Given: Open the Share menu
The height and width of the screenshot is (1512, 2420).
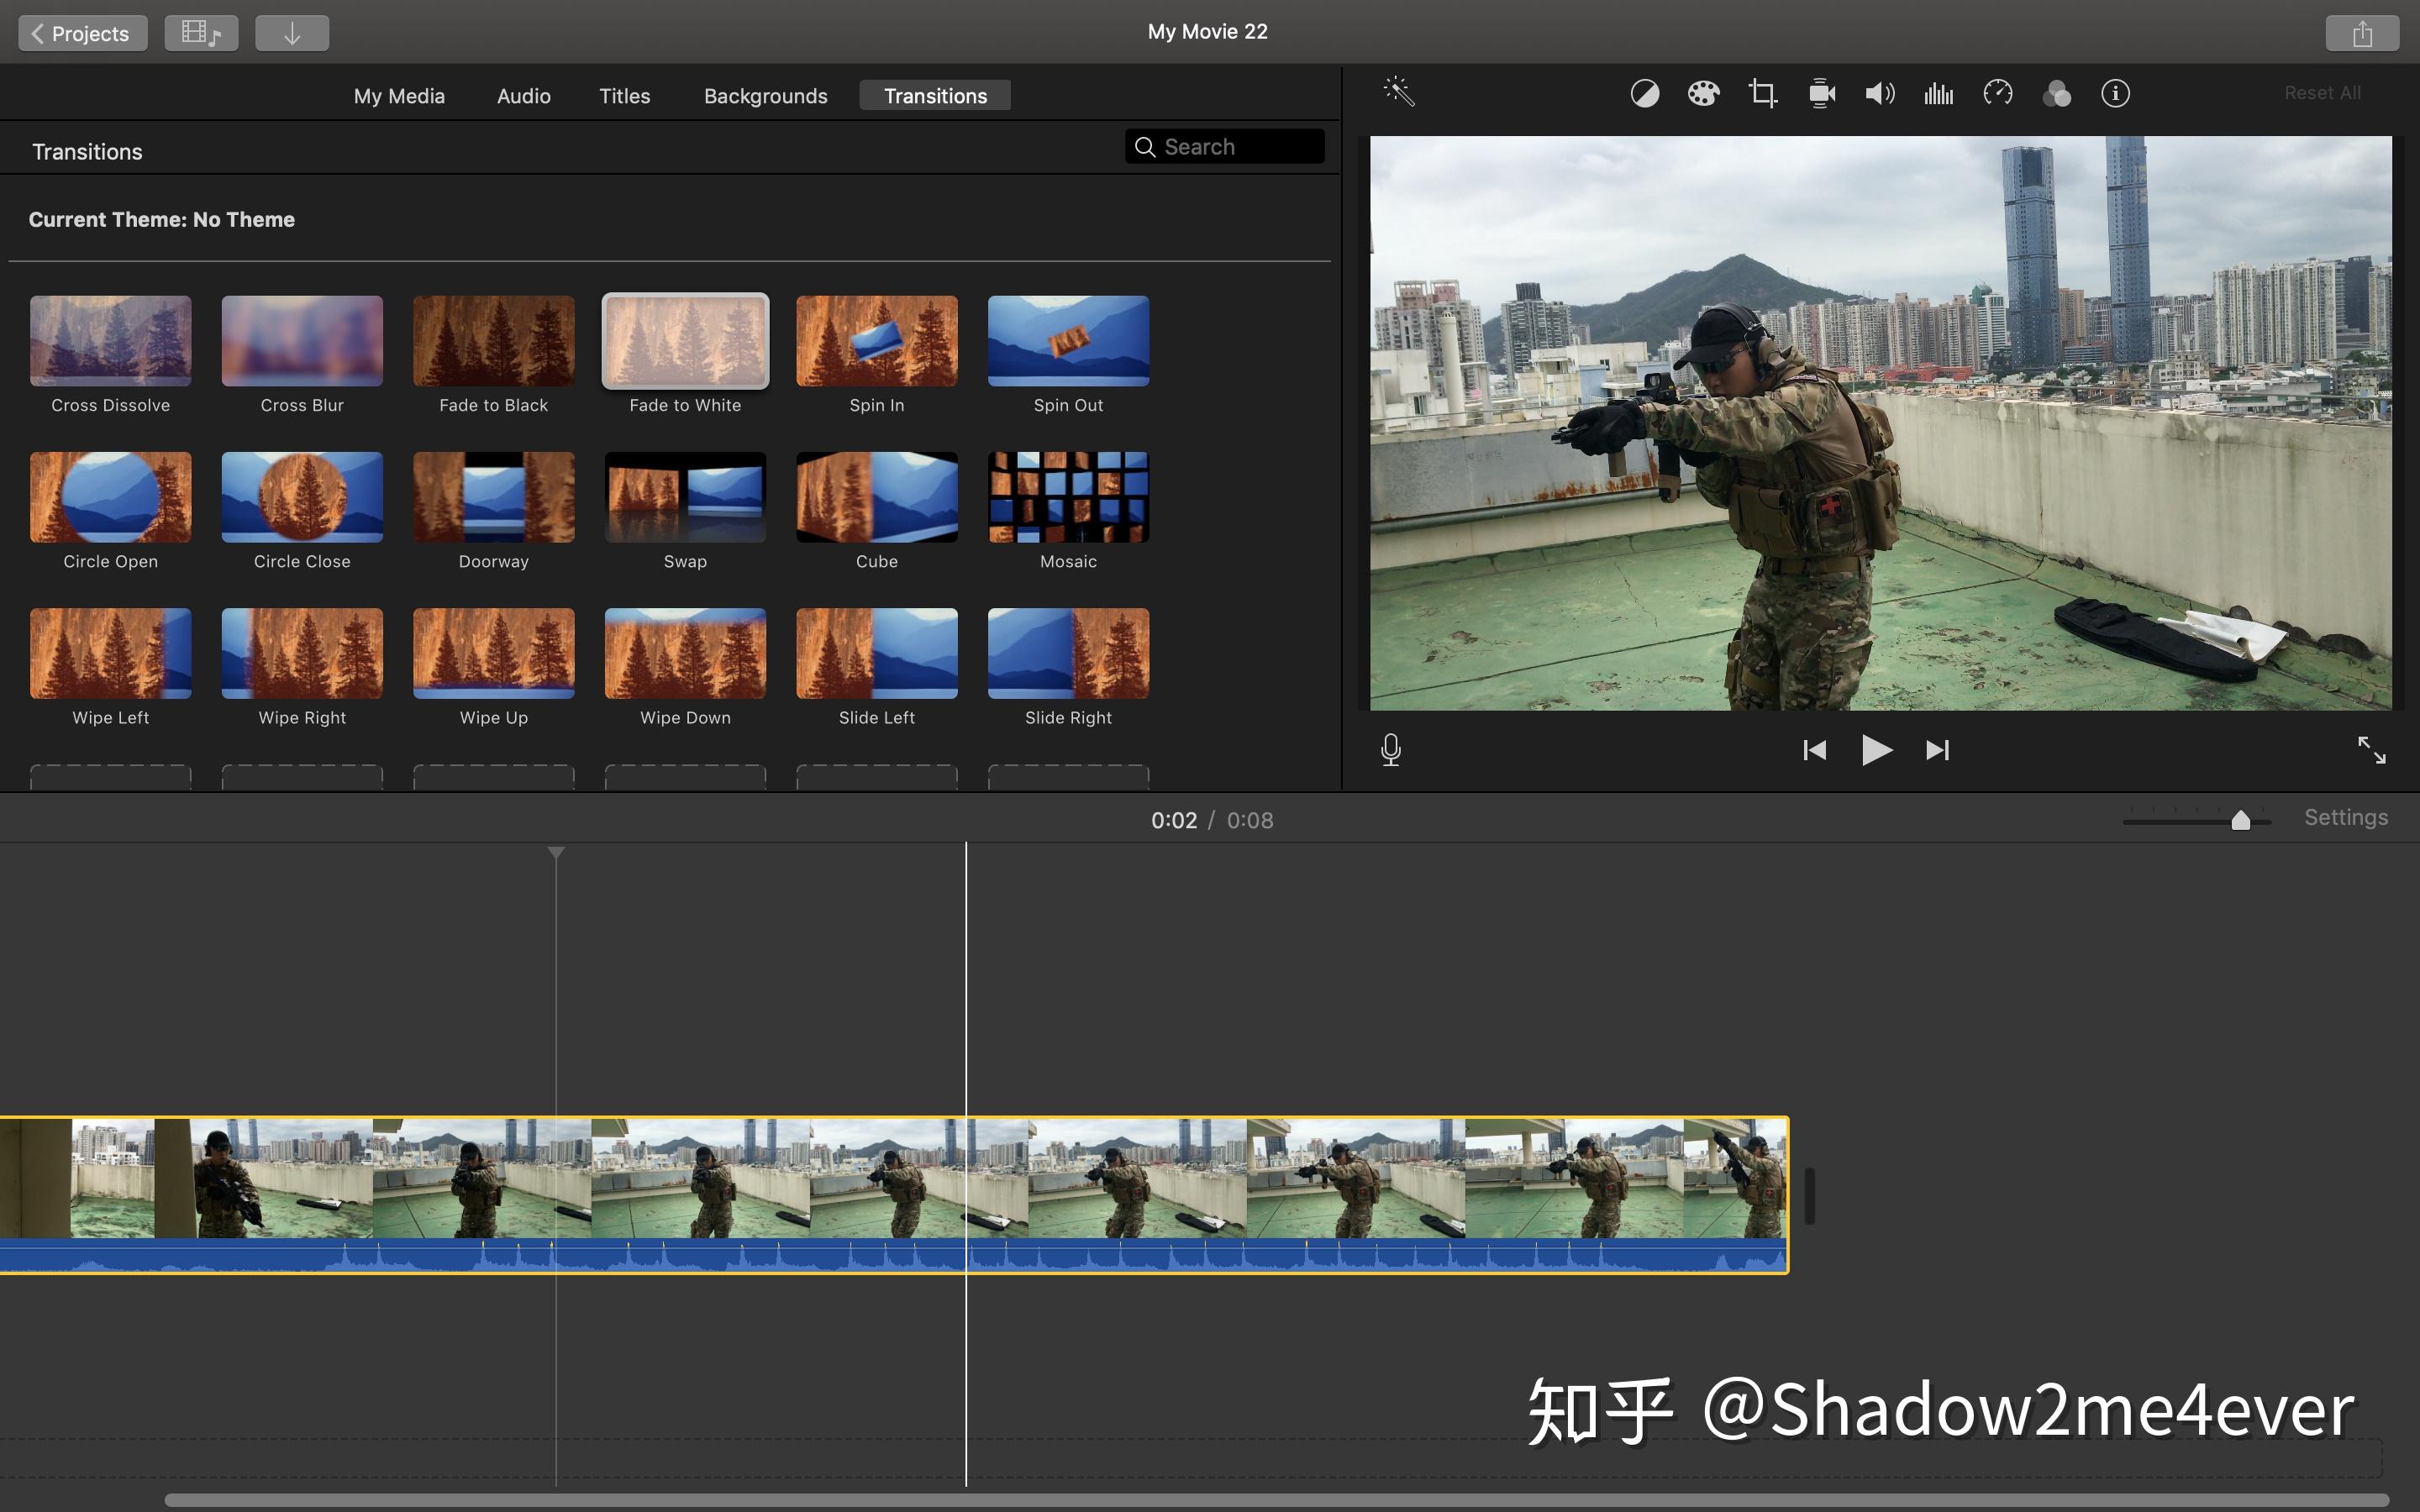Looking at the screenshot, I should point(2363,32).
